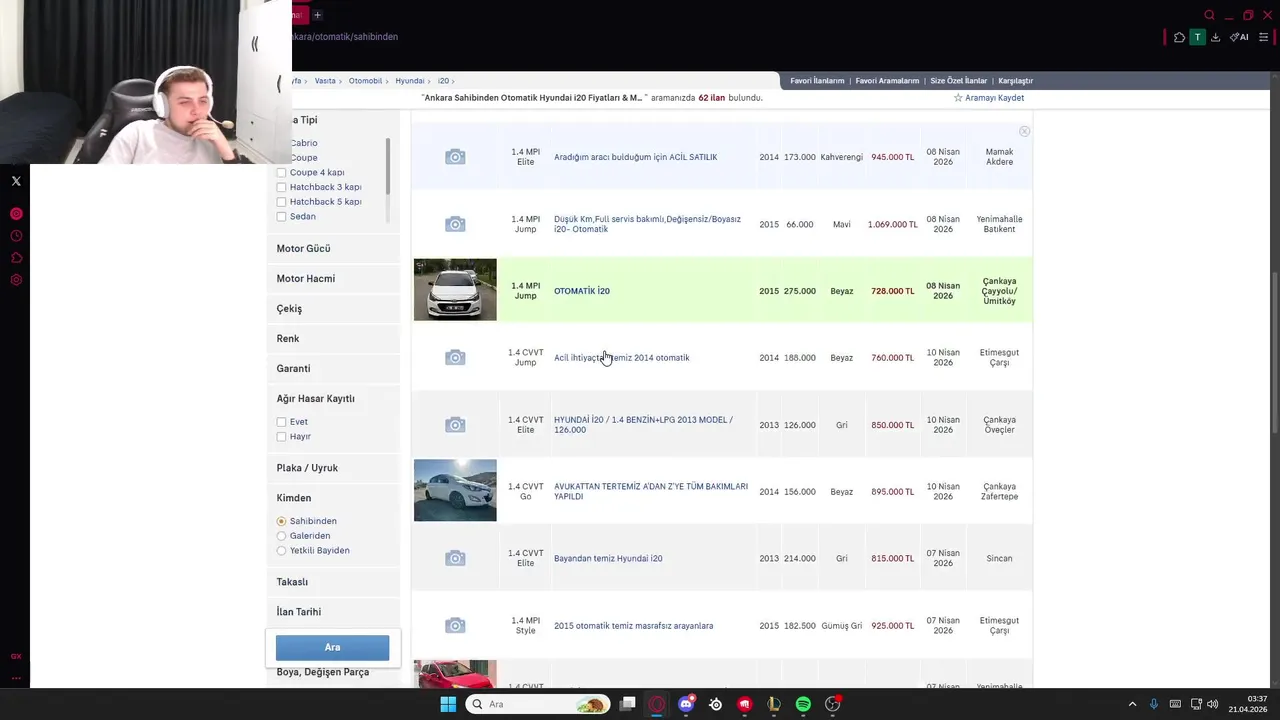Image resolution: width=1280 pixels, height=720 pixels.
Task: Check the Sedan body type checkbox
Action: (281, 217)
